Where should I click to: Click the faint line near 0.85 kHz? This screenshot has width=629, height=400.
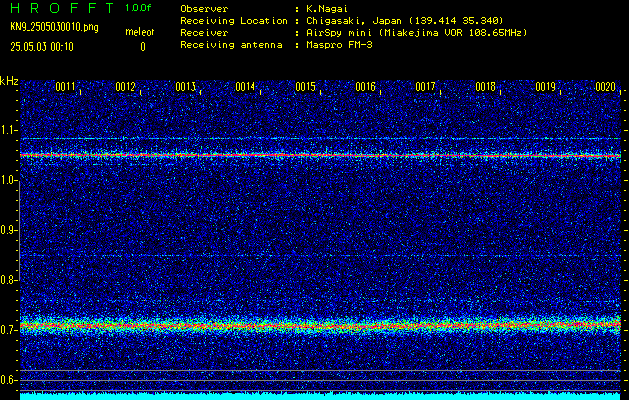[320, 256]
